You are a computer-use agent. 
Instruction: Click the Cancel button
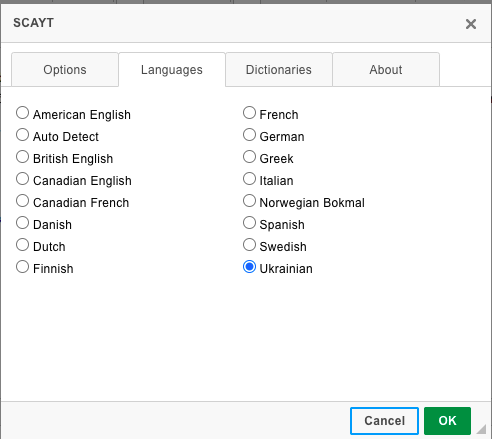pyautogui.click(x=384, y=421)
